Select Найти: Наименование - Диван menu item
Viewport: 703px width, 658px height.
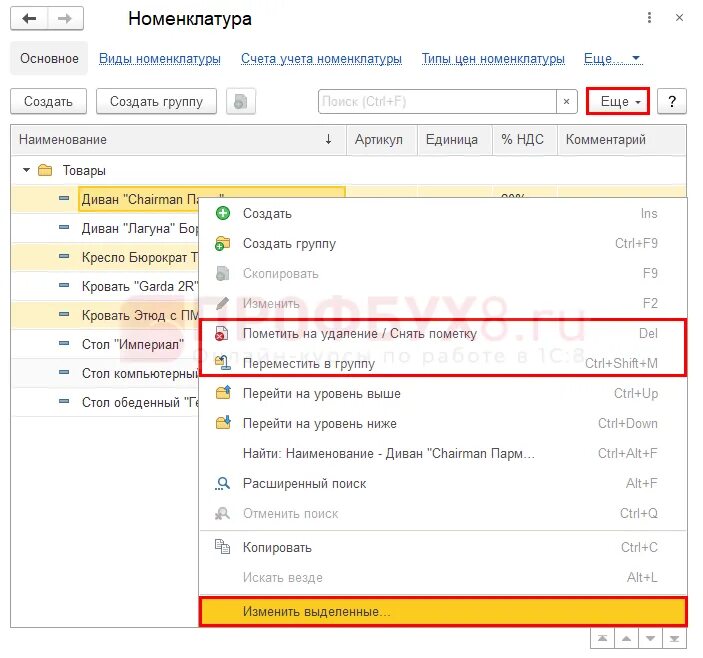pos(443,454)
